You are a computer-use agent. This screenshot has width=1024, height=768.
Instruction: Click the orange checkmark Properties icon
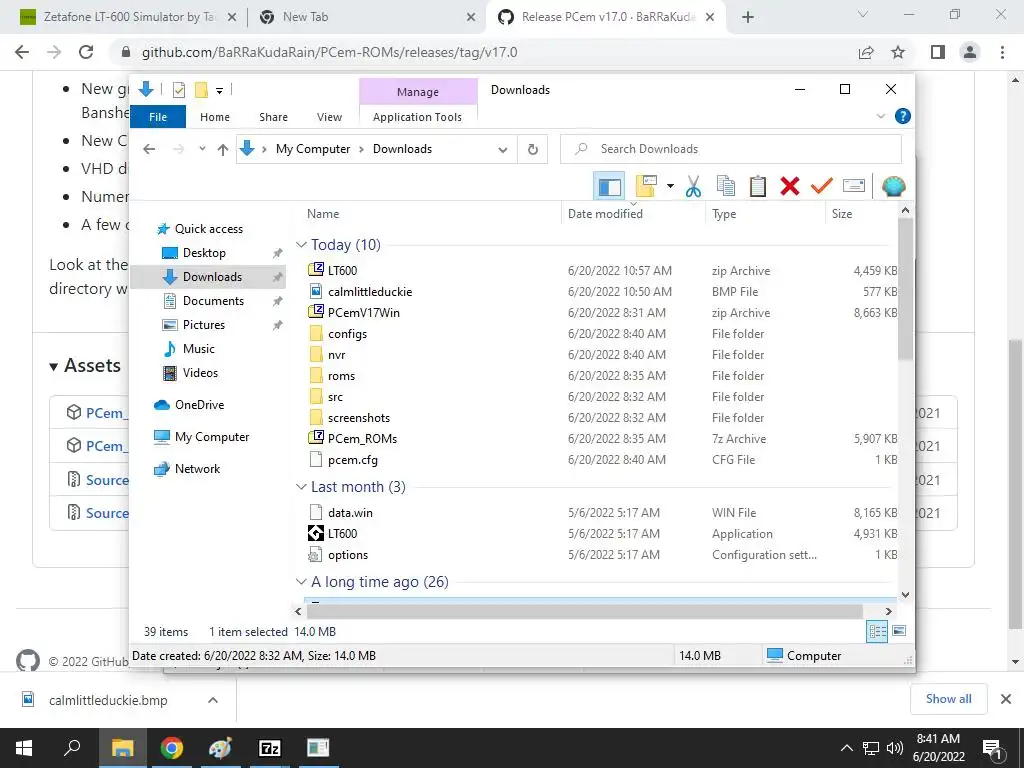(x=822, y=187)
